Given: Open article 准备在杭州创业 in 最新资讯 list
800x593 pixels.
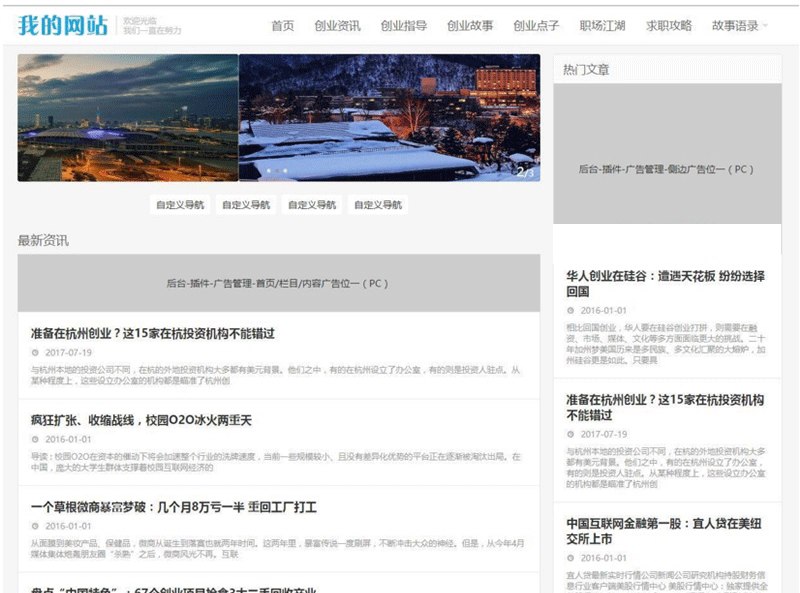Looking at the screenshot, I should (153, 334).
